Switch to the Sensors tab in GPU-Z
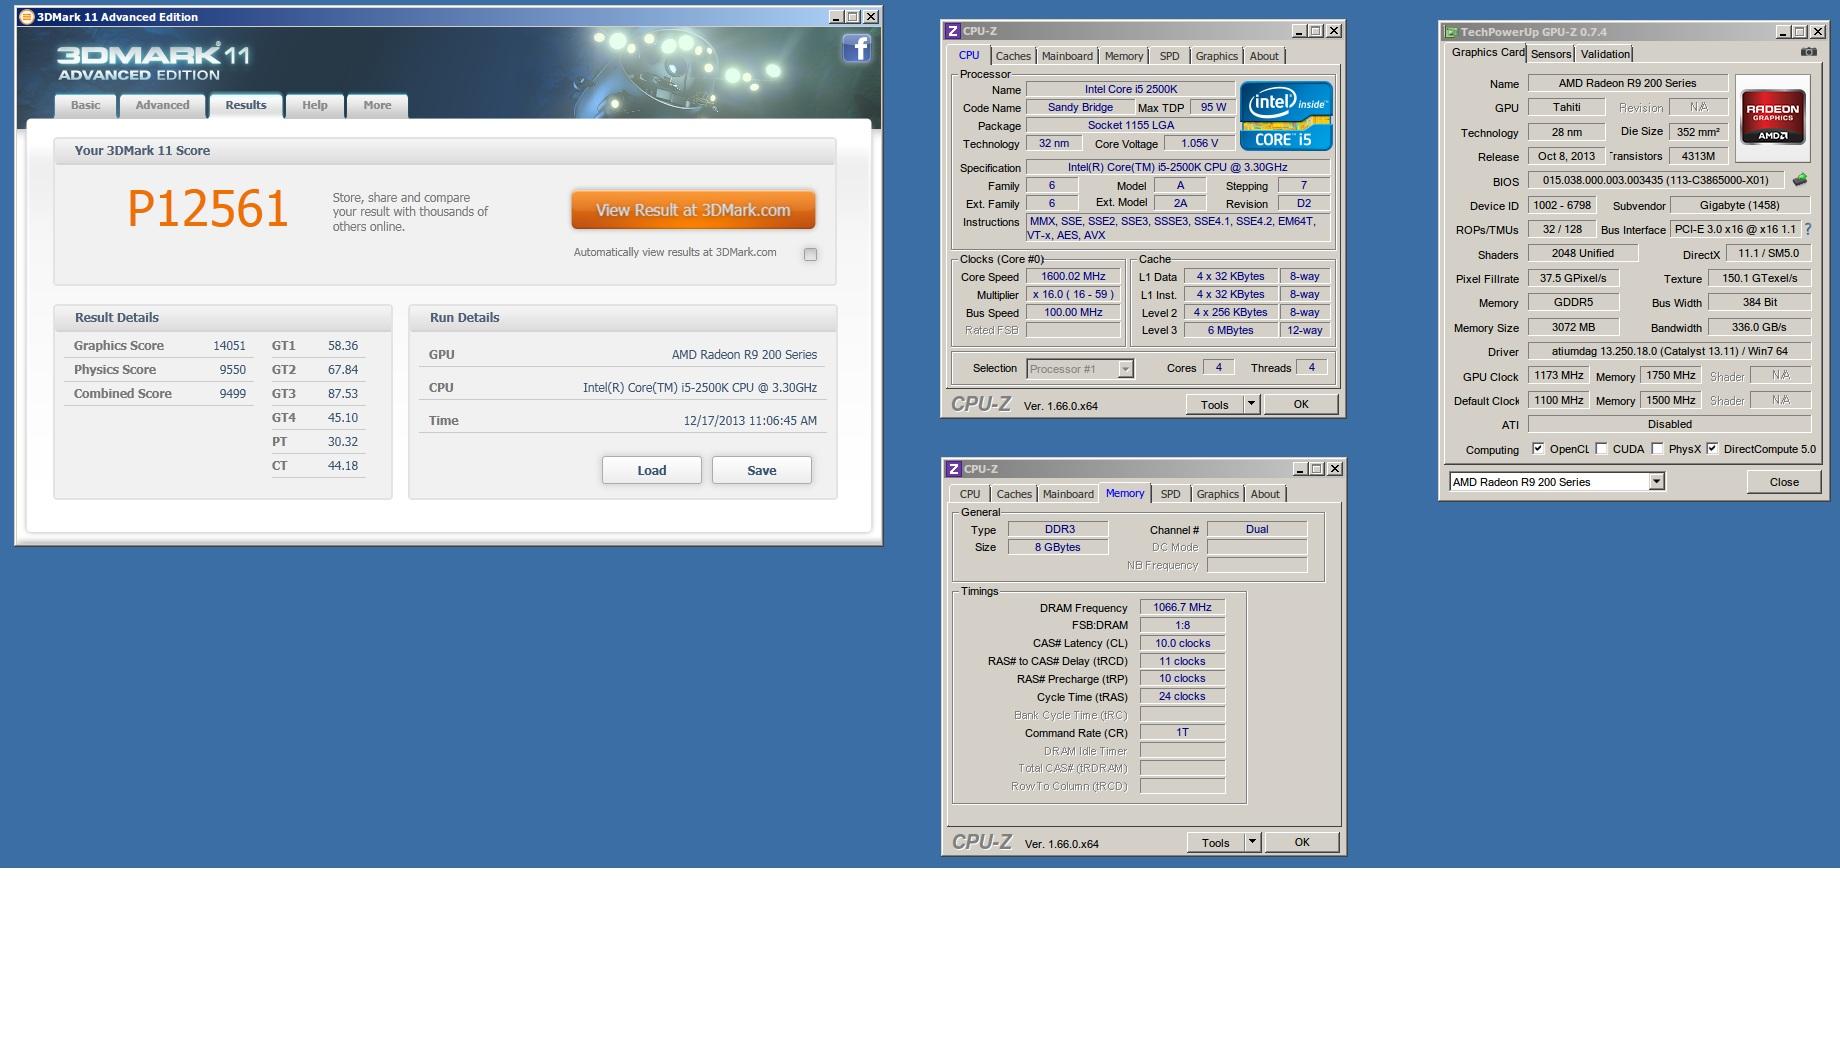The image size is (1840, 1050). click(x=1551, y=54)
